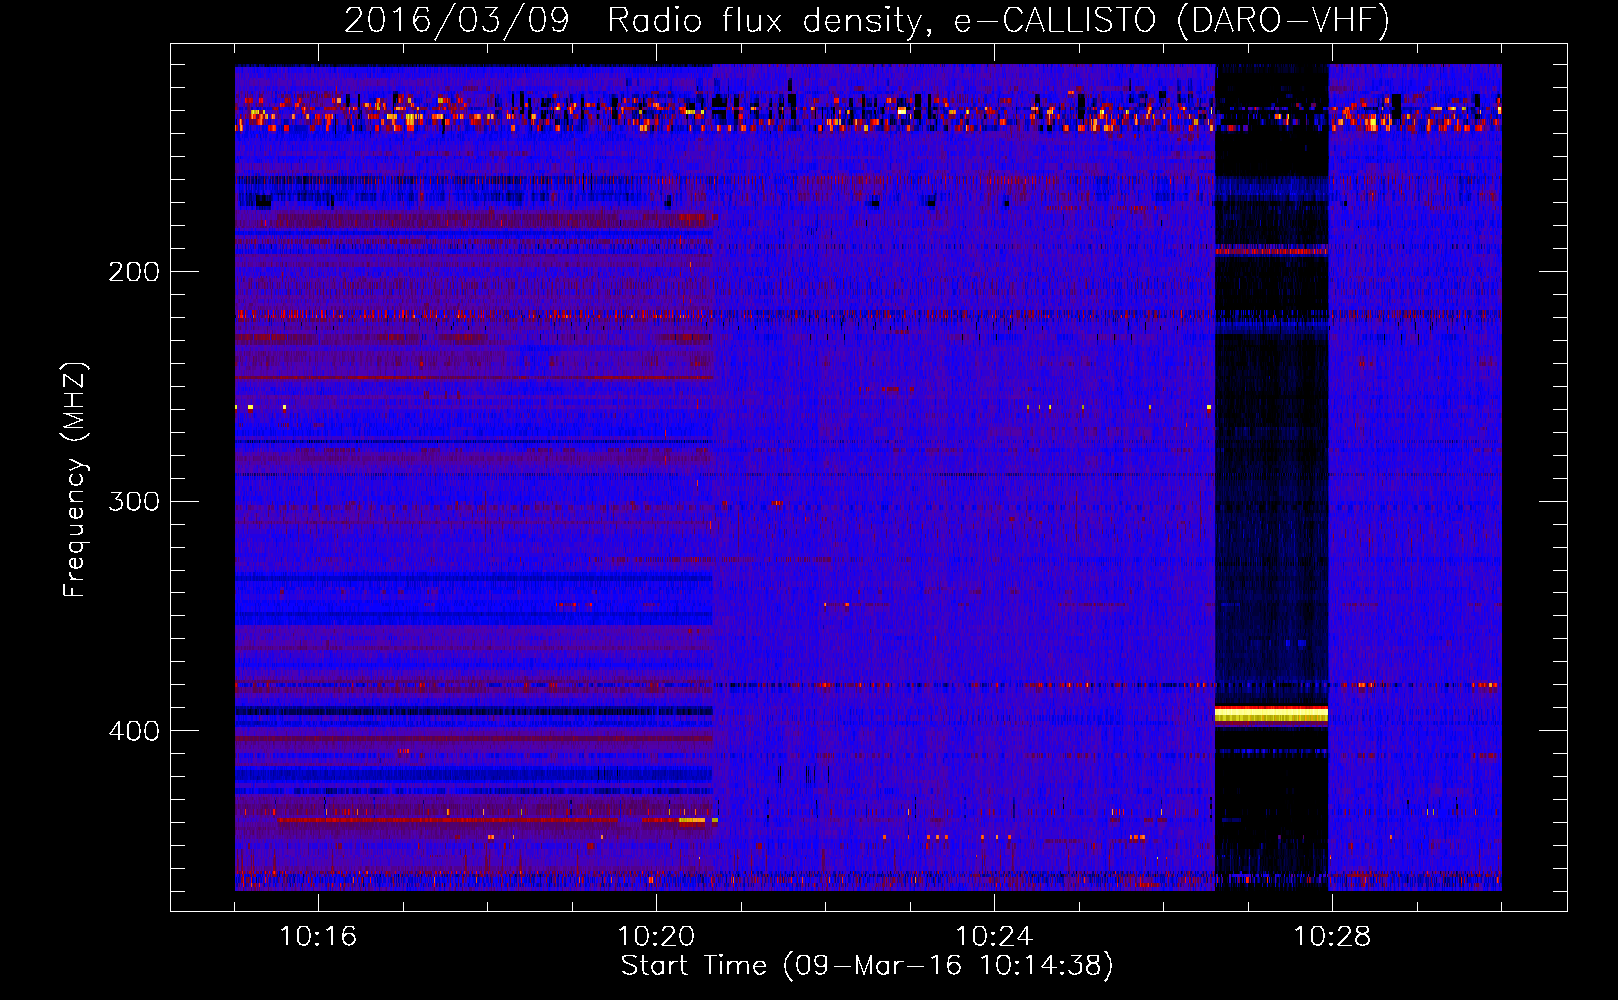
Task: Click the 200 frequency tick label
Action: coord(133,272)
